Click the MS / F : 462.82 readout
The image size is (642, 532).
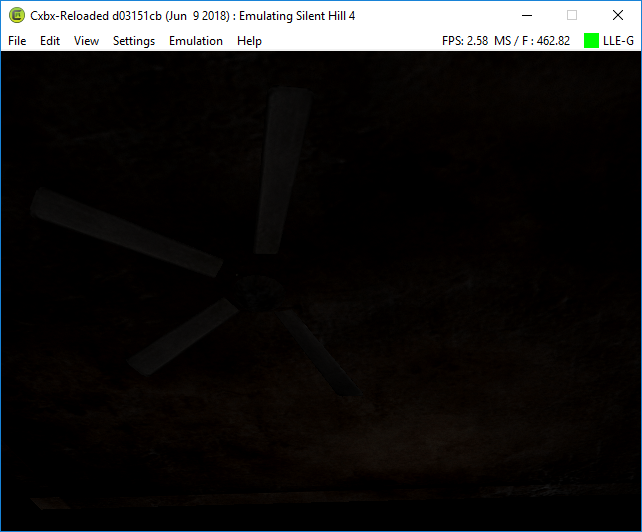tap(532, 41)
